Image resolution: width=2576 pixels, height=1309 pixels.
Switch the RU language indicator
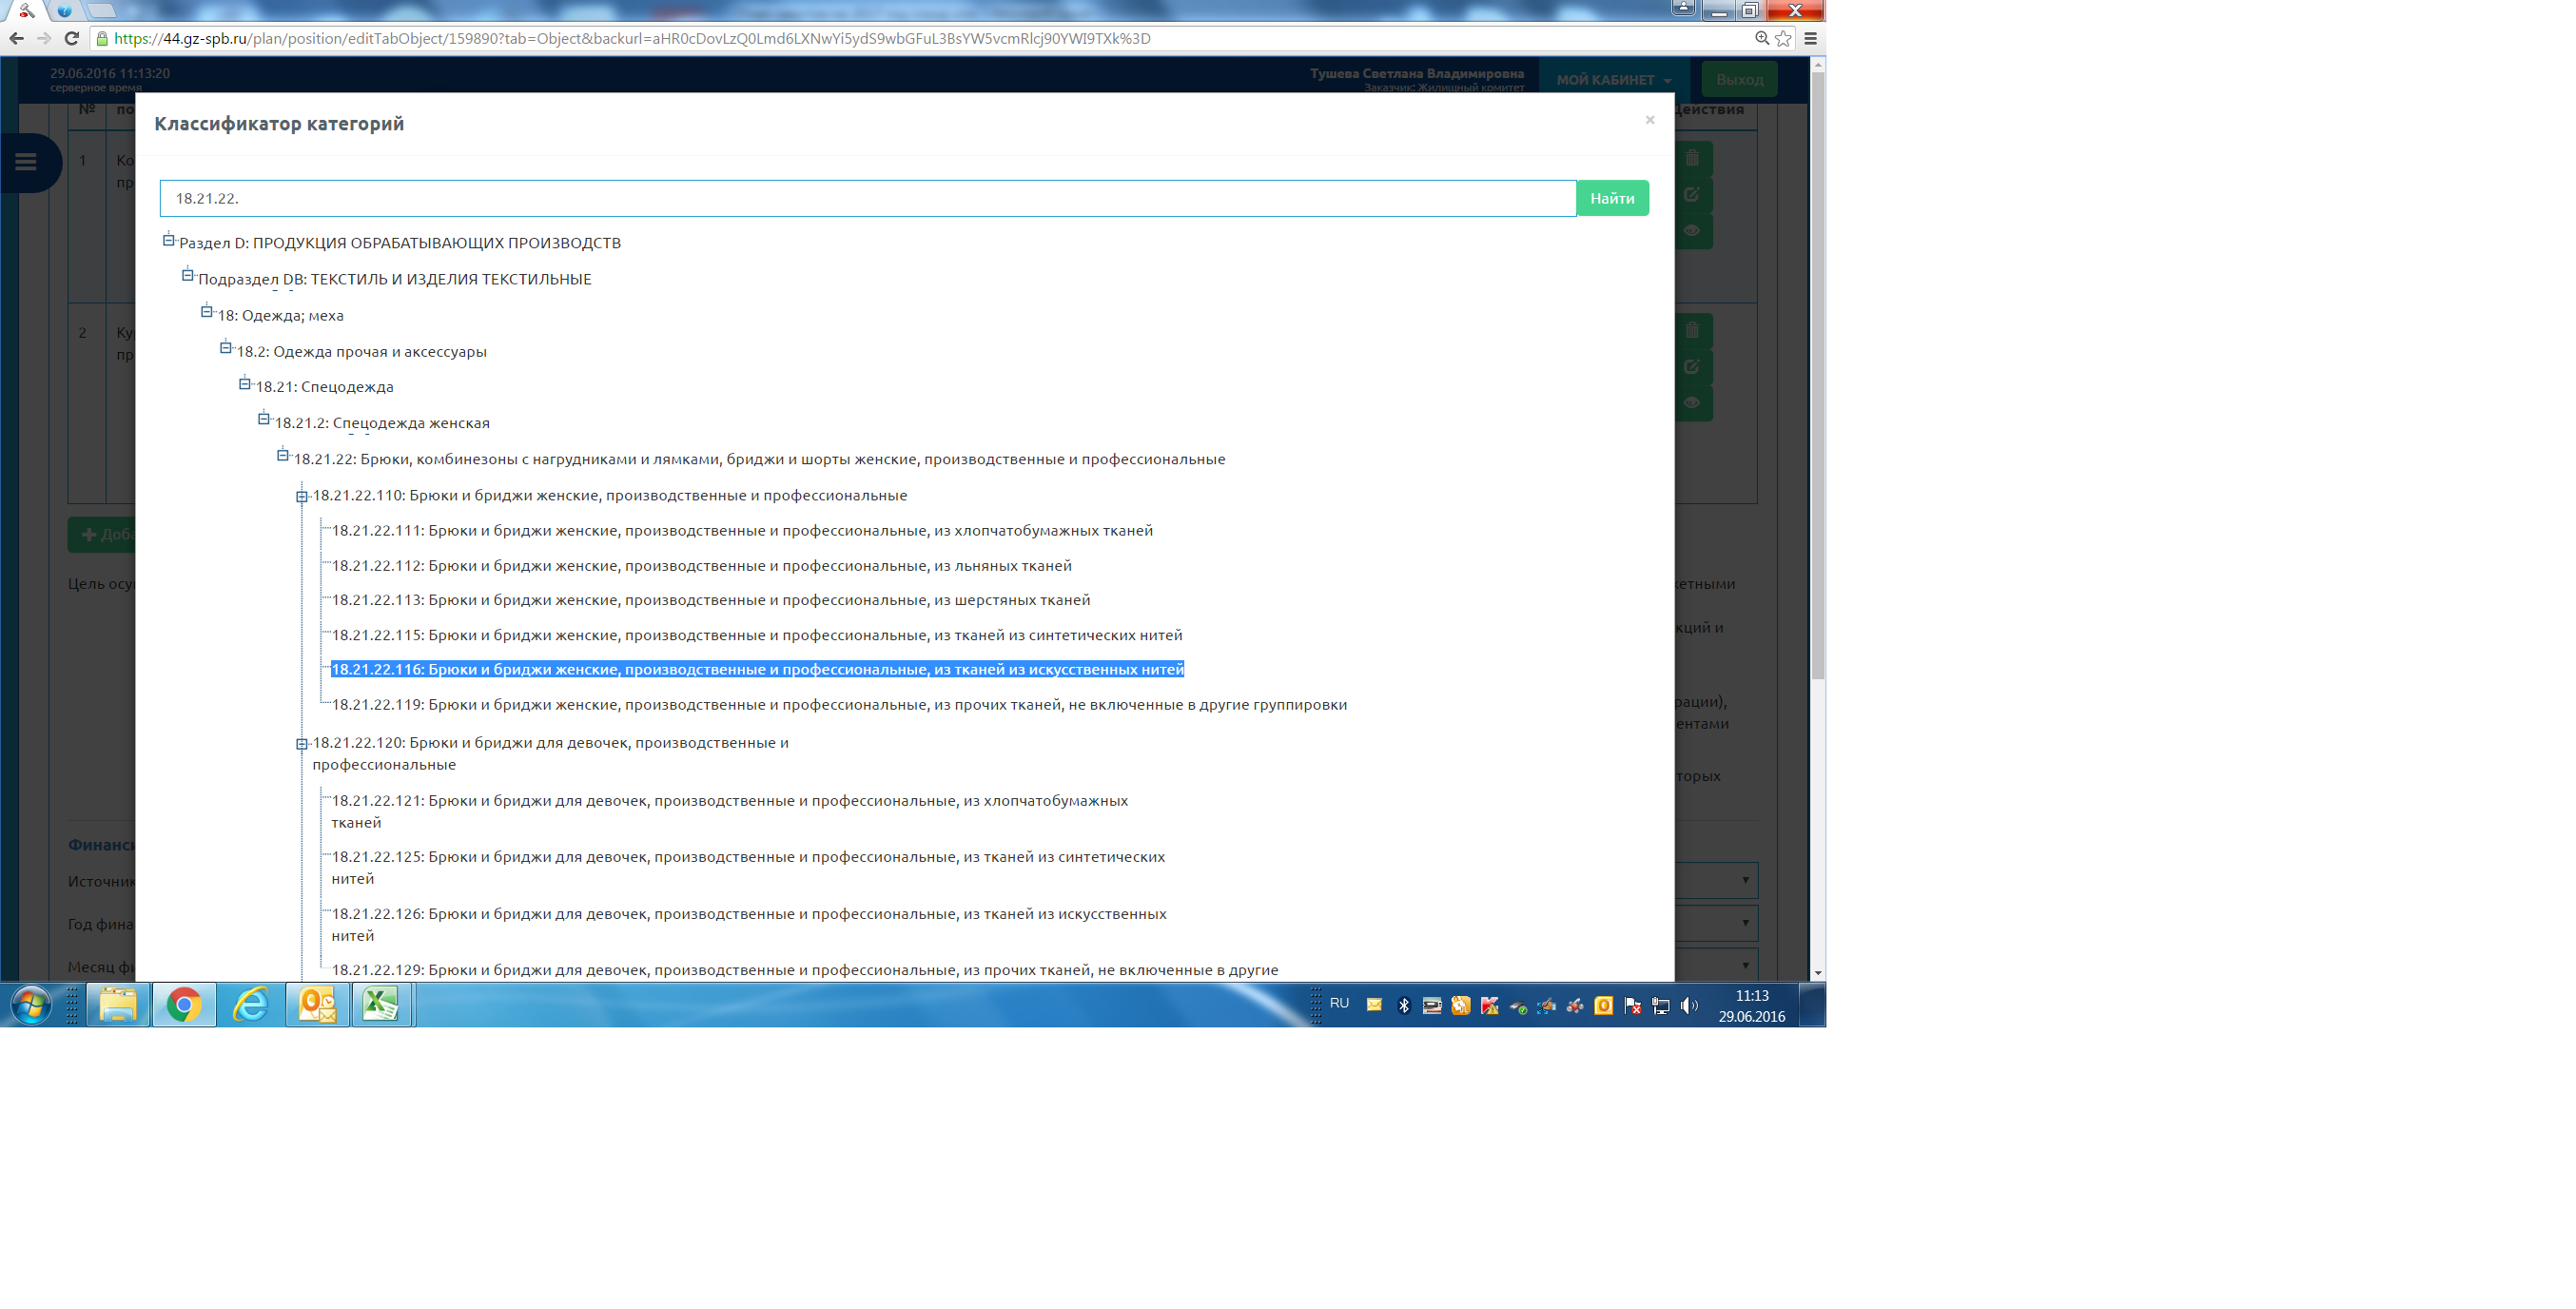pos(1339,1003)
